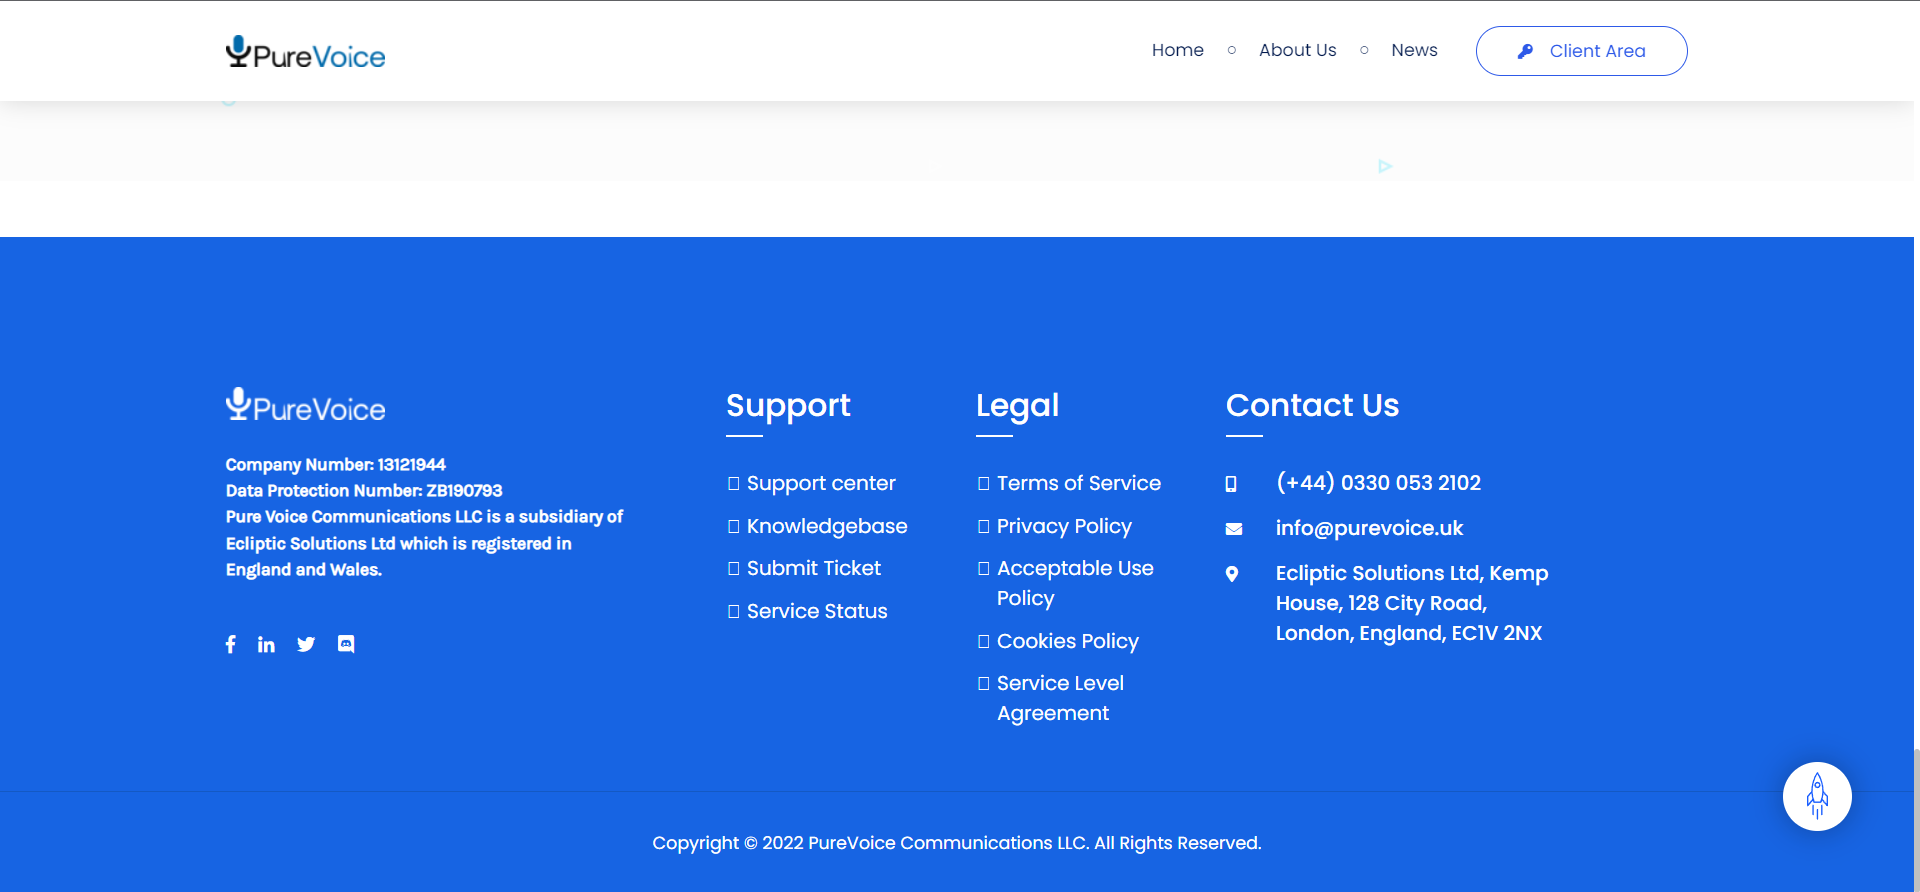Open the Submit Ticket link
The image size is (1920, 892).
click(x=813, y=569)
